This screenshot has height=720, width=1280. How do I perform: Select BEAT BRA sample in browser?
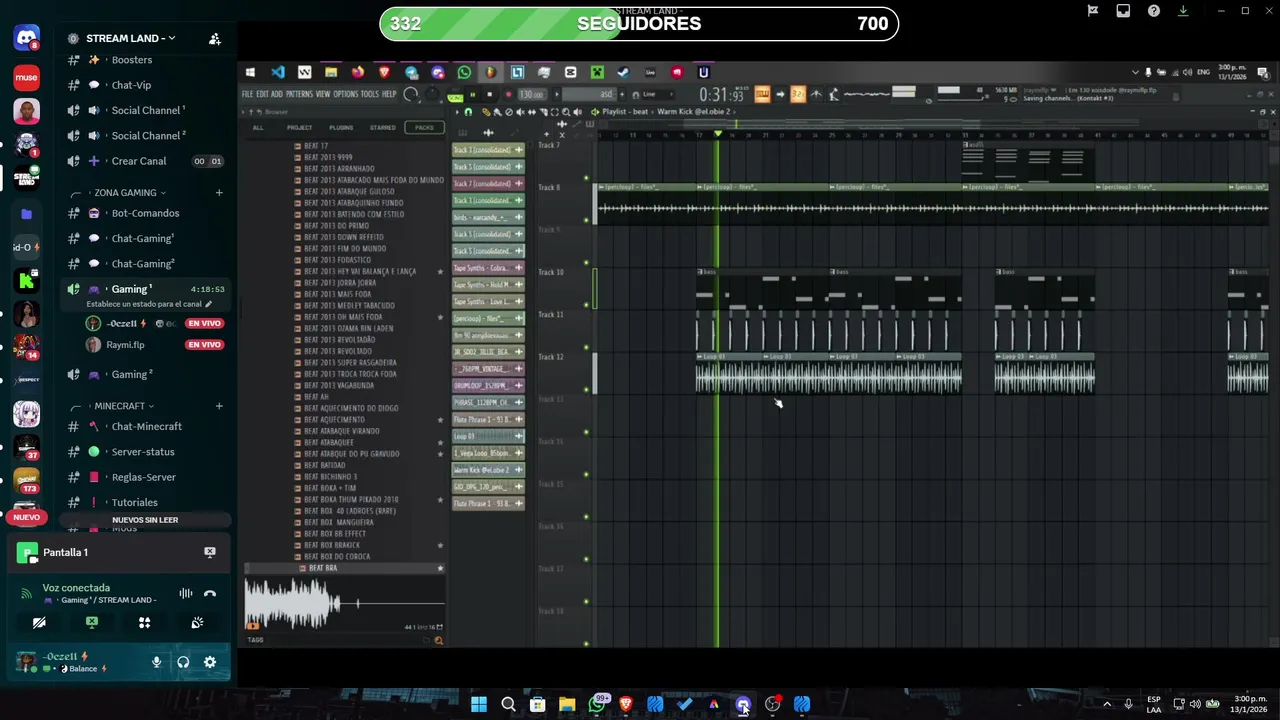(x=323, y=568)
